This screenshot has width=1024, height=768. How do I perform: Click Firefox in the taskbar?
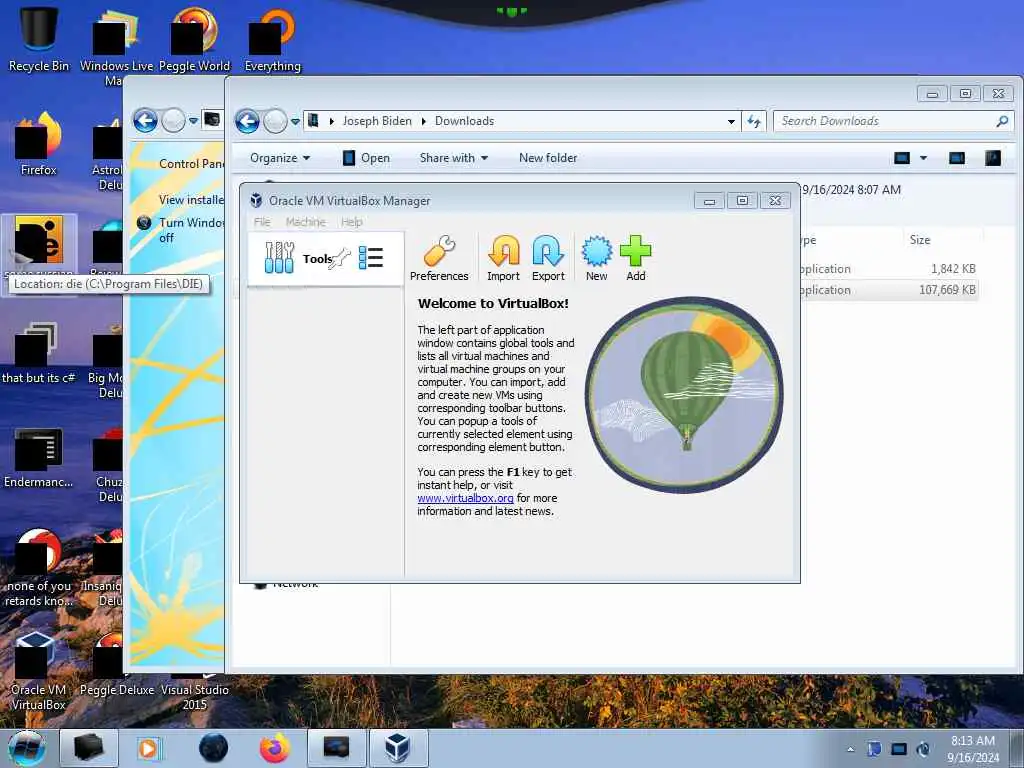pyautogui.click(x=275, y=748)
